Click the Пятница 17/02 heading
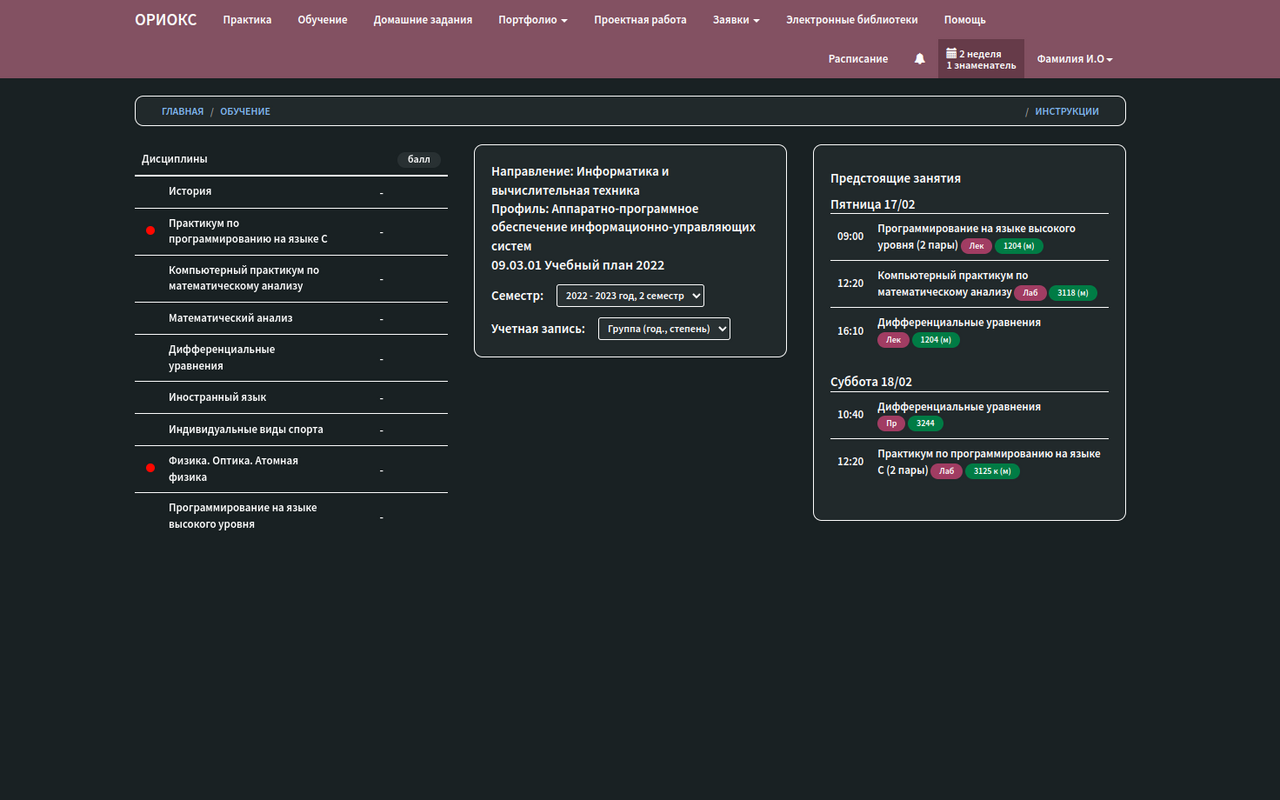This screenshot has height=800, width=1280. (872, 204)
